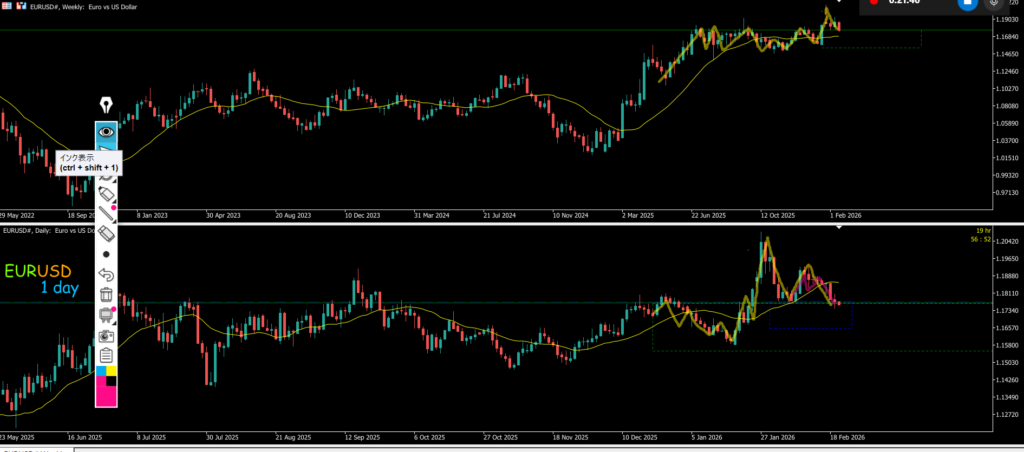Viewport: 1024px width, 452px height.
Task: Pick the yellow color swatch
Action: point(112,371)
